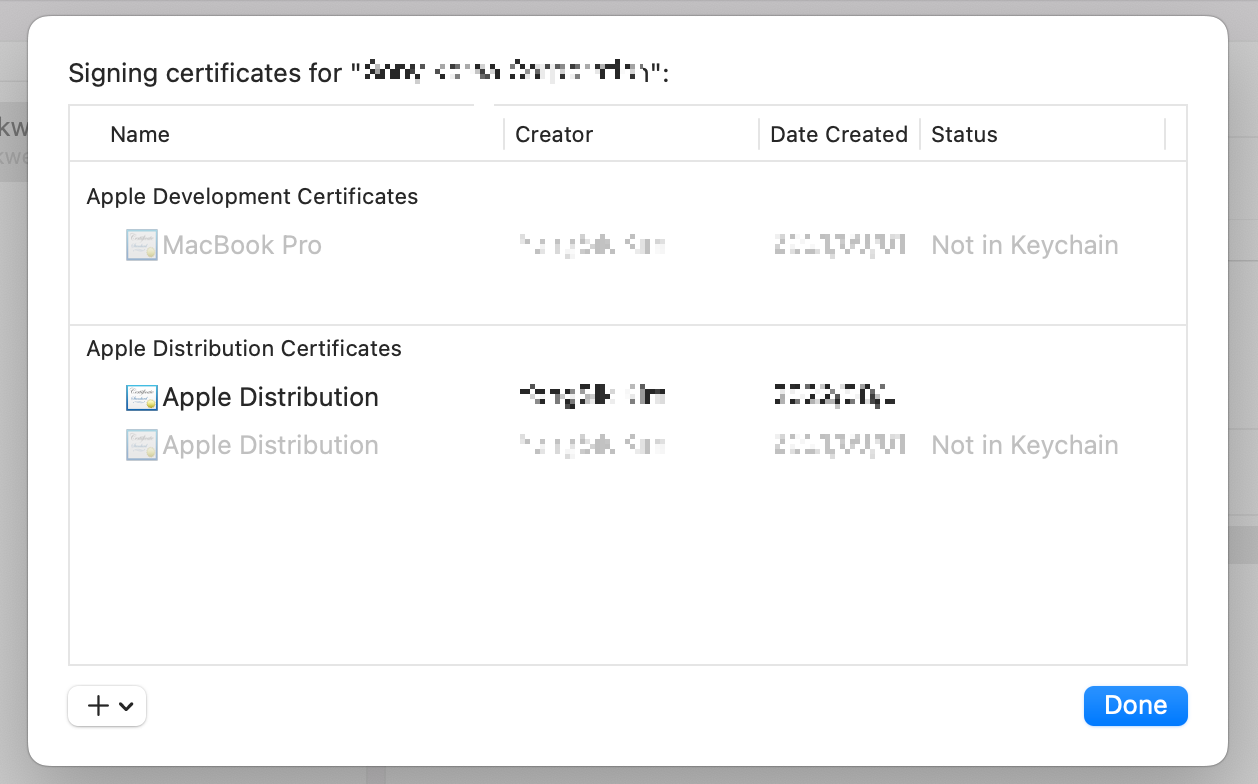Sort by the Creator column header
The height and width of the screenshot is (784, 1258).
(x=554, y=135)
